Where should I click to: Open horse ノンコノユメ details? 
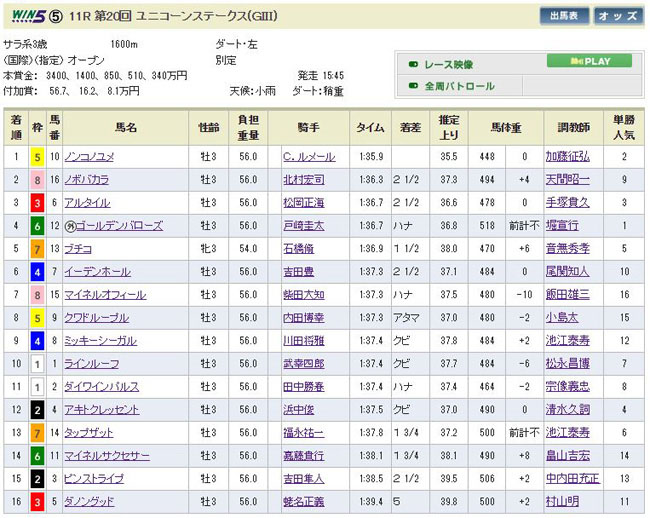coord(93,157)
